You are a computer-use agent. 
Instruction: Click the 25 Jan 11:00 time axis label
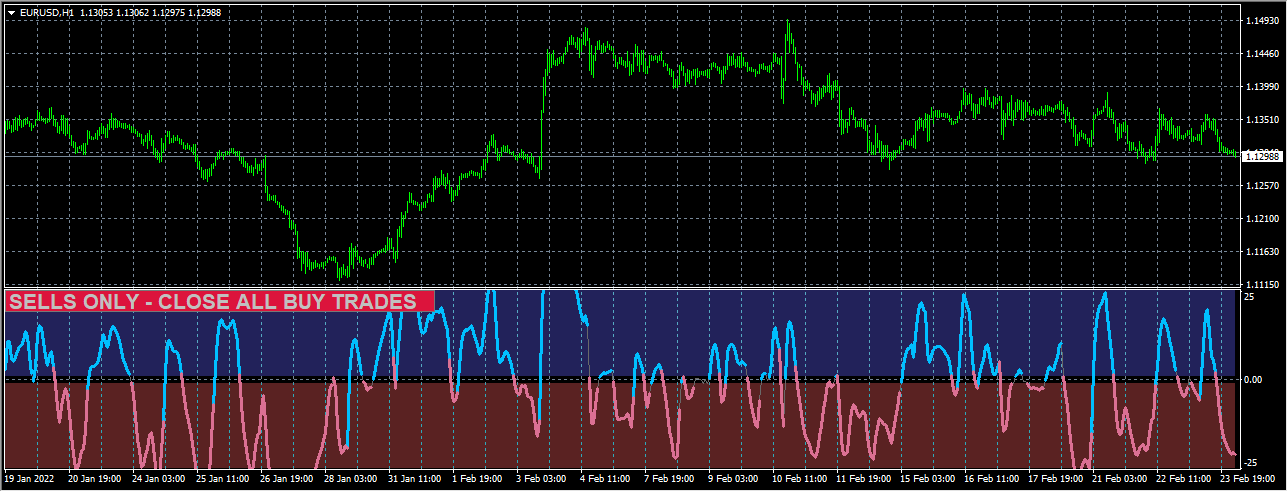222,478
